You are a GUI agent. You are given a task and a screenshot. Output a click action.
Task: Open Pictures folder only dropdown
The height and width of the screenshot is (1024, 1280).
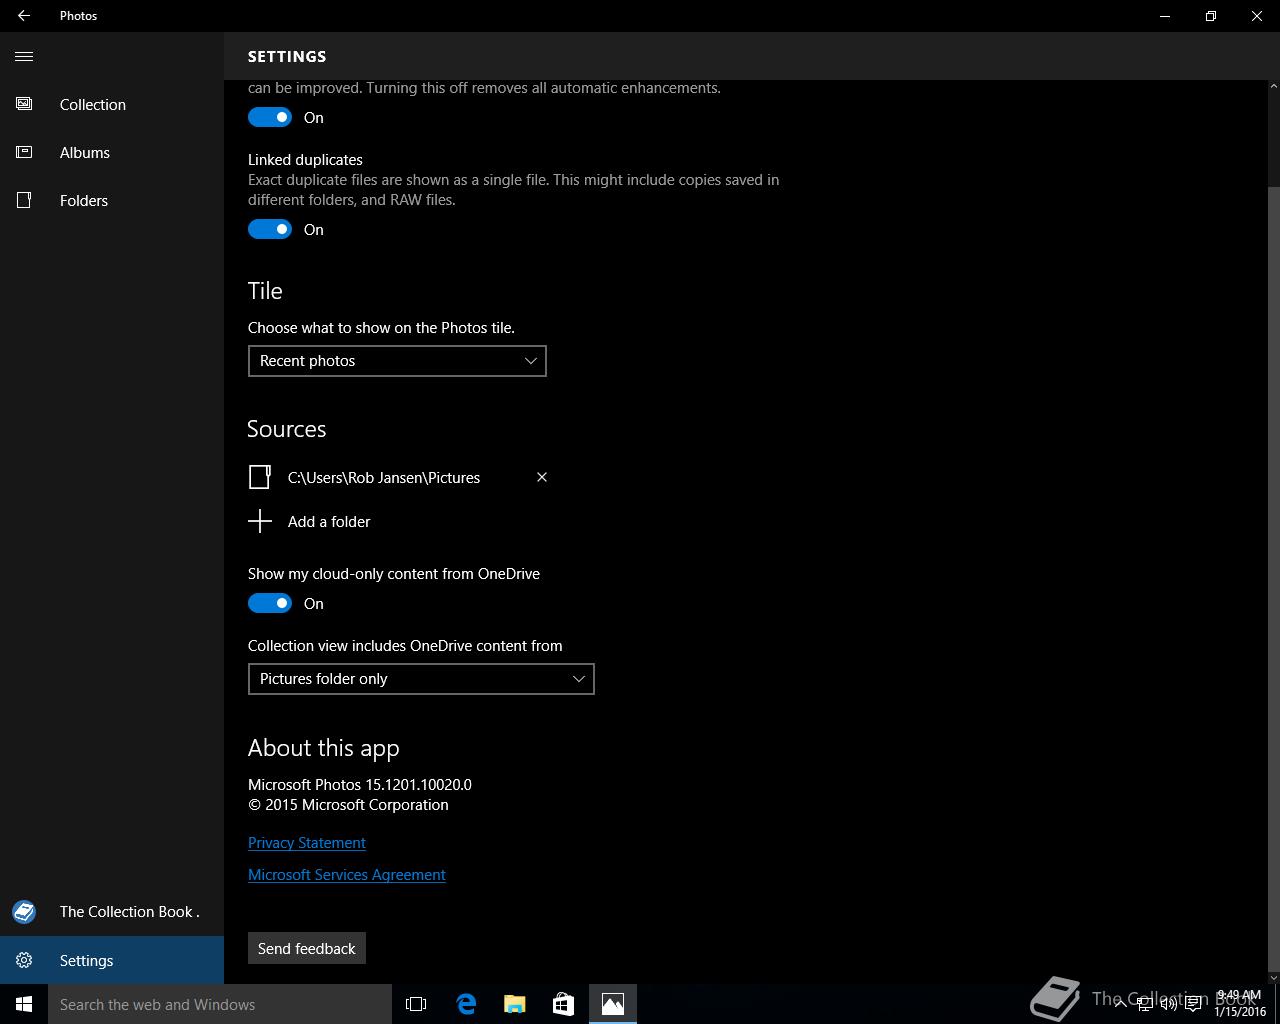(x=421, y=679)
